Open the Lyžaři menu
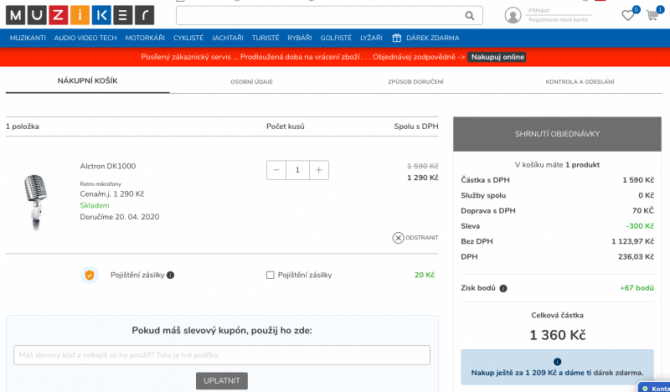Image resolution: width=670 pixels, height=392 pixels. (371, 38)
